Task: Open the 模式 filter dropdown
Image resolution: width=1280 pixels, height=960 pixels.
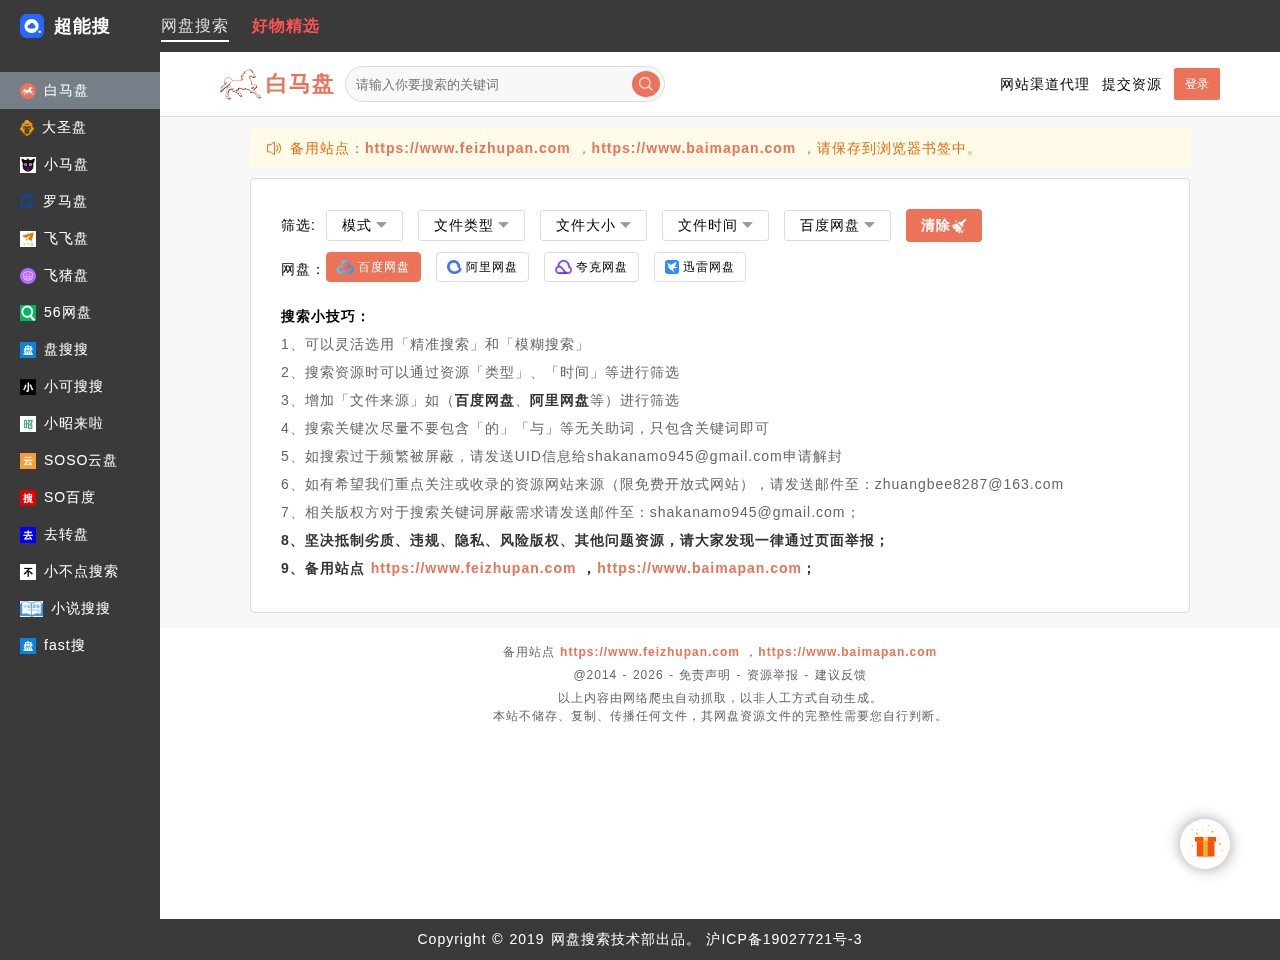Action: pyautogui.click(x=364, y=225)
